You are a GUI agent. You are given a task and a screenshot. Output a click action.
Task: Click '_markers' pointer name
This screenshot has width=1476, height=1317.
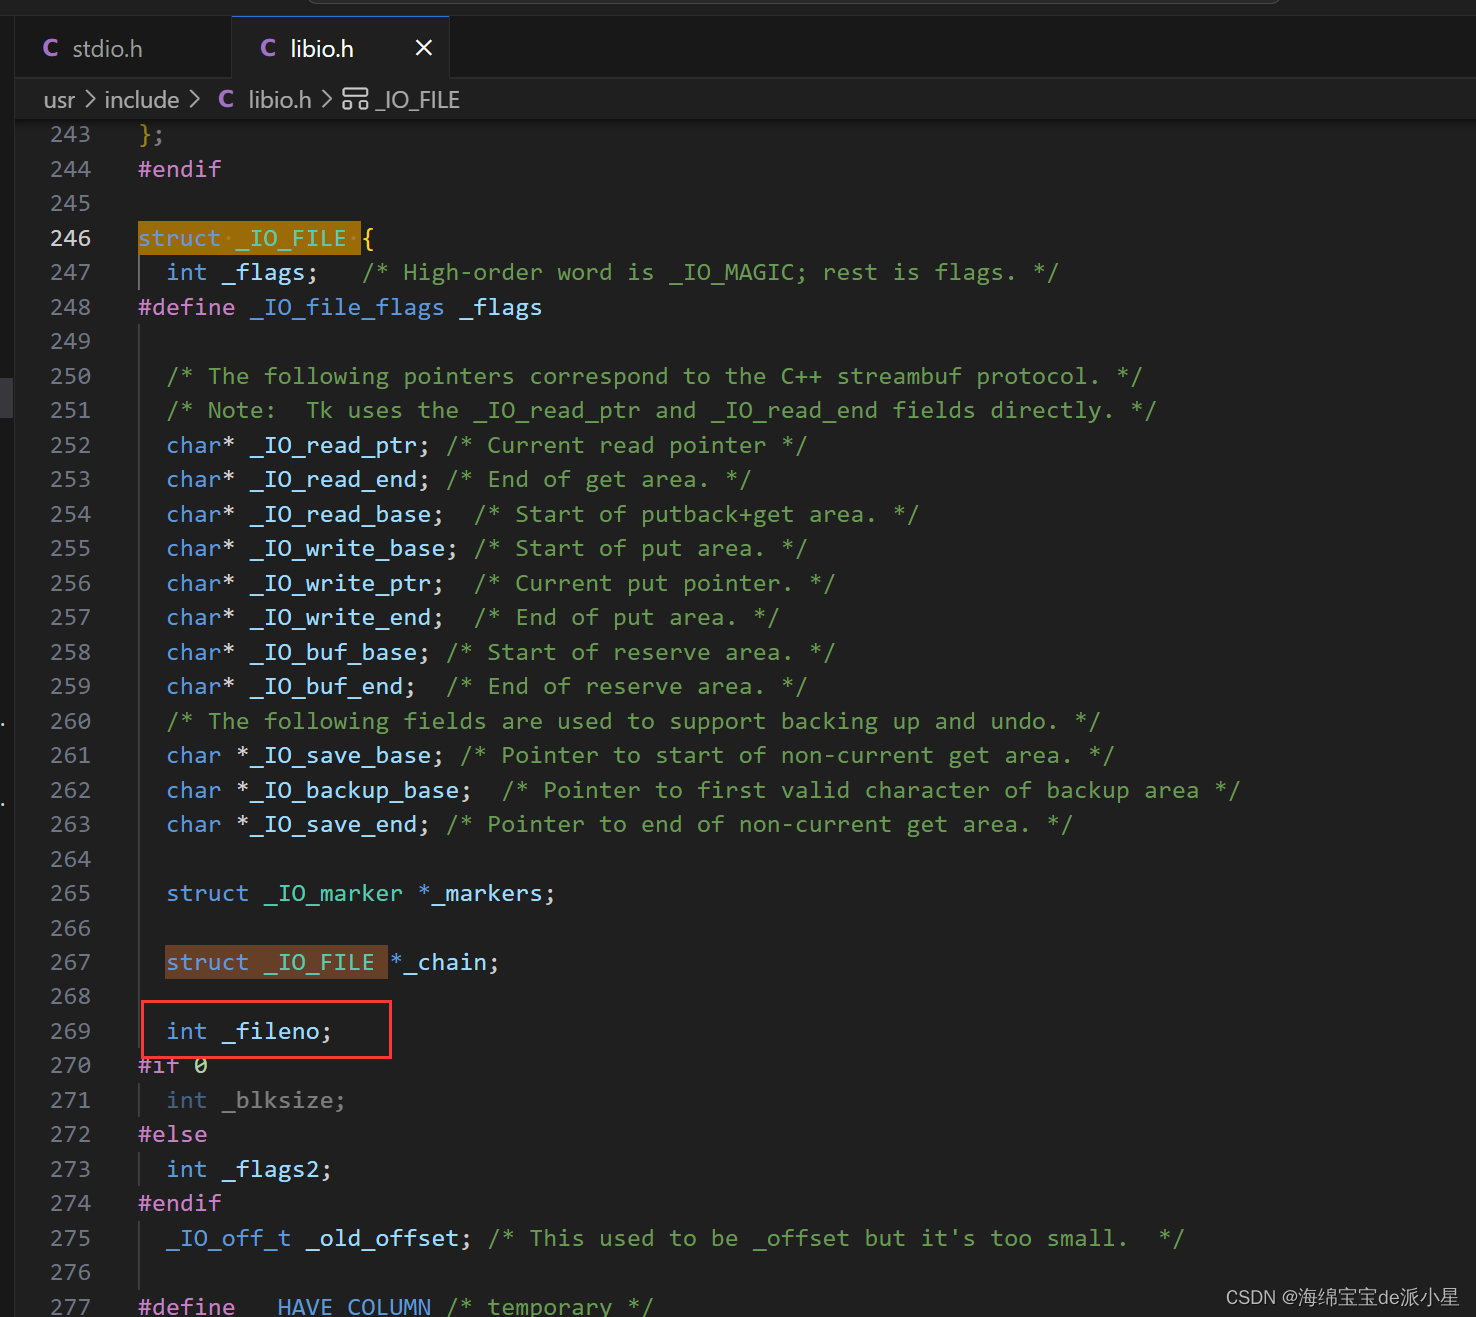487,893
